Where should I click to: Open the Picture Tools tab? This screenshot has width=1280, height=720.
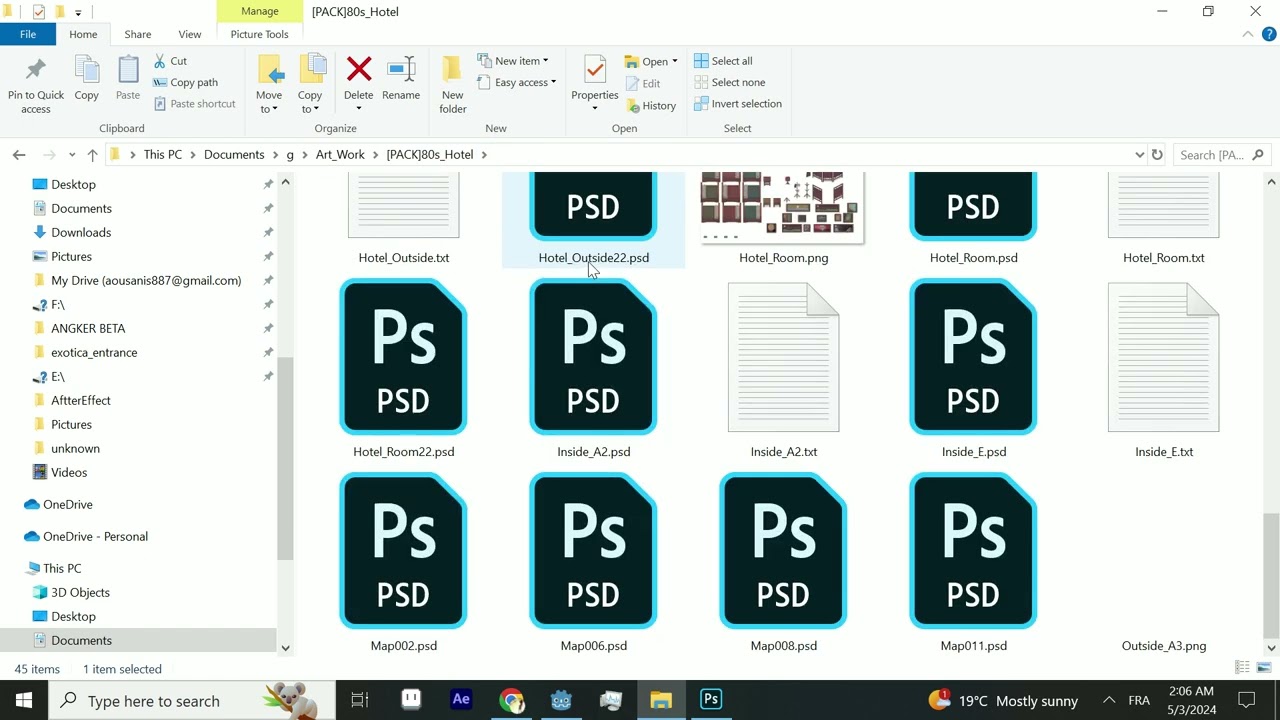pos(259,34)
